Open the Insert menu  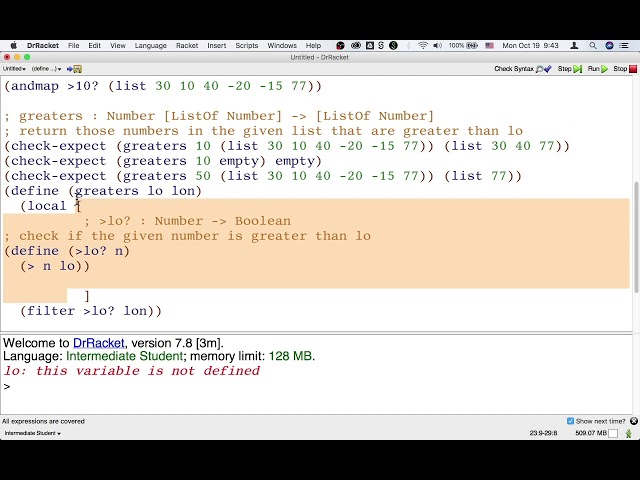[x=216, y=45]
